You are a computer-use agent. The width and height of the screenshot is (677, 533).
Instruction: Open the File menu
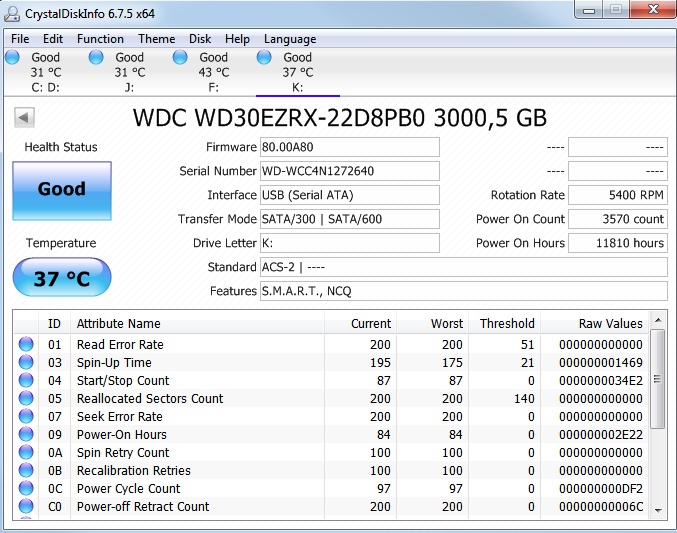[x=20, y=39]
